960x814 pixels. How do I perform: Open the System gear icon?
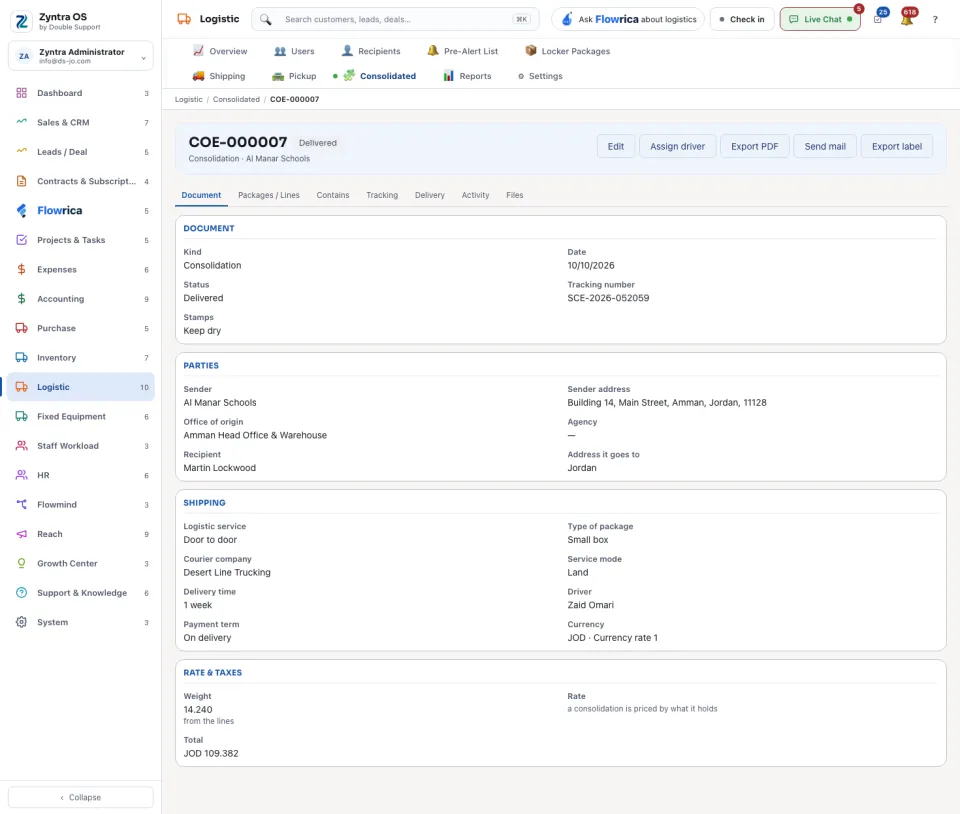[21, 622]
